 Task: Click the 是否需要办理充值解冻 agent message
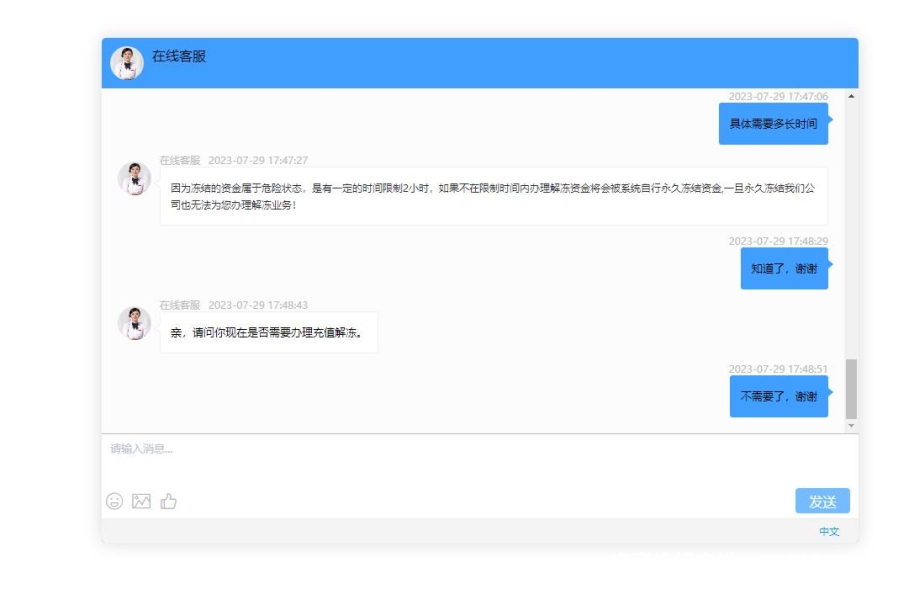tap(268, 332)
